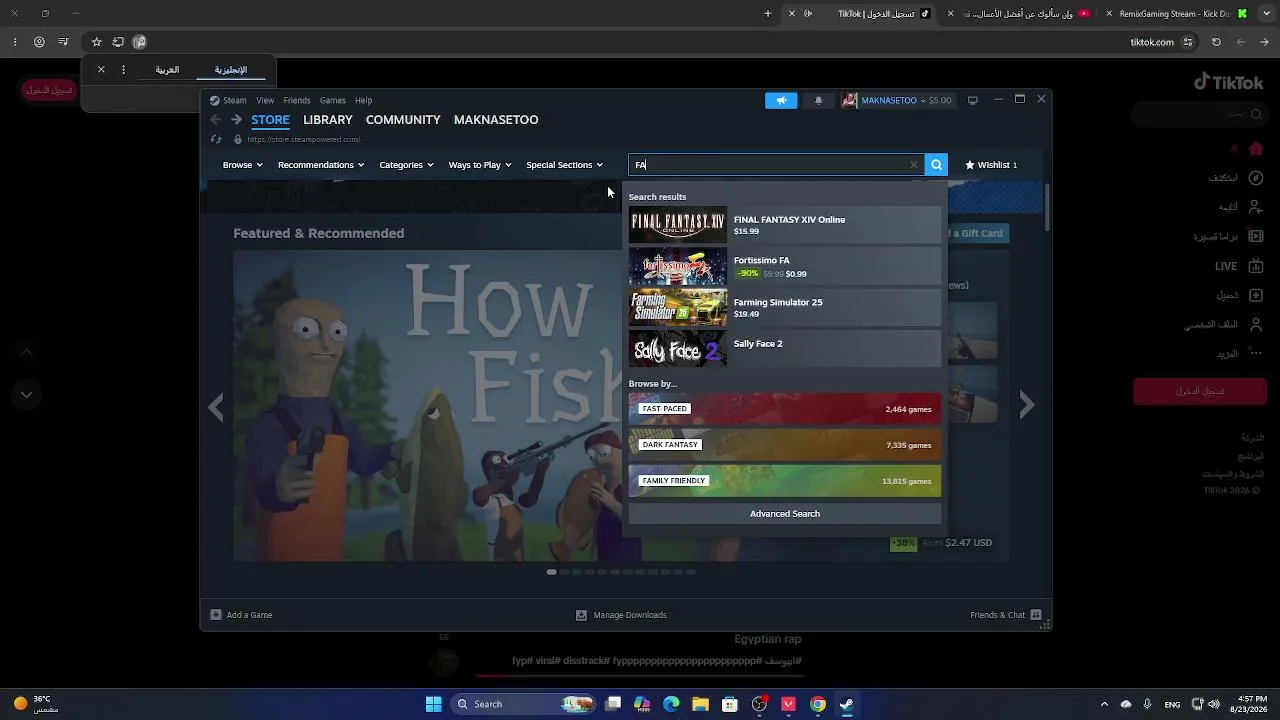Open TikTok profile person icon

tap(1256, 325)
